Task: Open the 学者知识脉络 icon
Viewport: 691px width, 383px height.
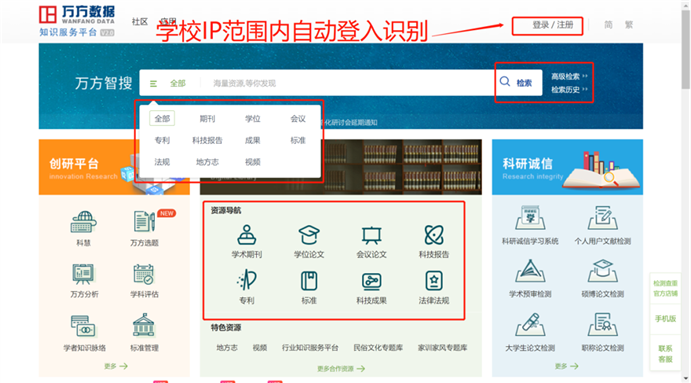Action: 84,327
